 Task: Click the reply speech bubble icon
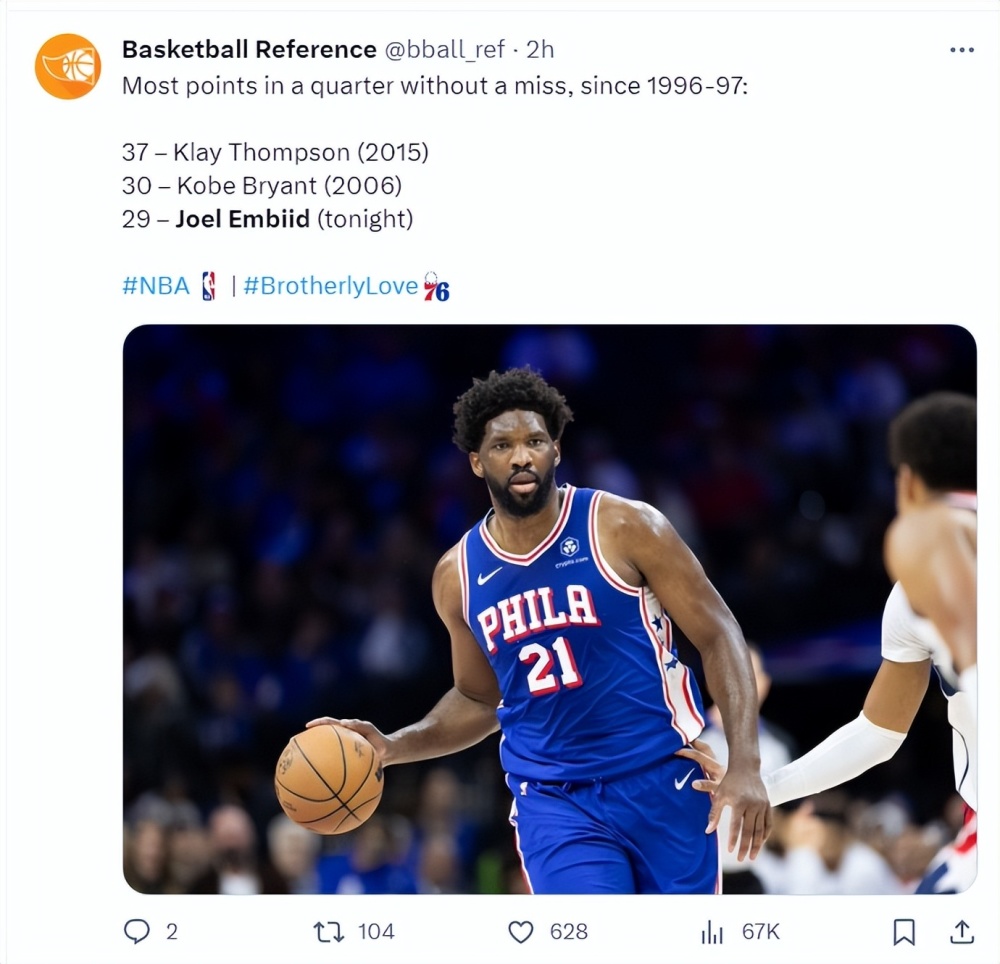click(136, 931)
